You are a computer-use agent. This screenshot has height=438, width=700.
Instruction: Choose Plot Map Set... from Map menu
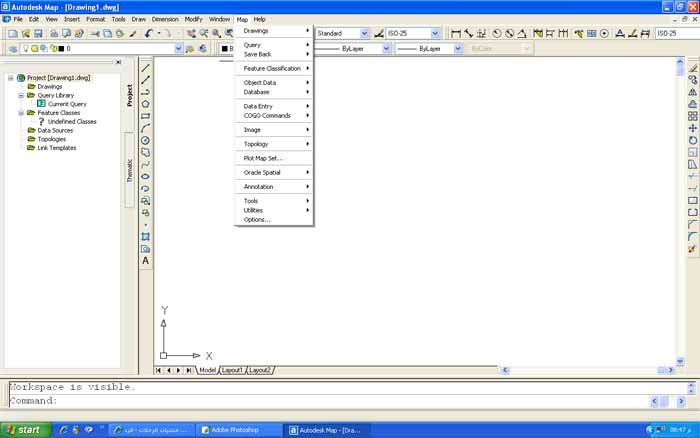point(274,158)
